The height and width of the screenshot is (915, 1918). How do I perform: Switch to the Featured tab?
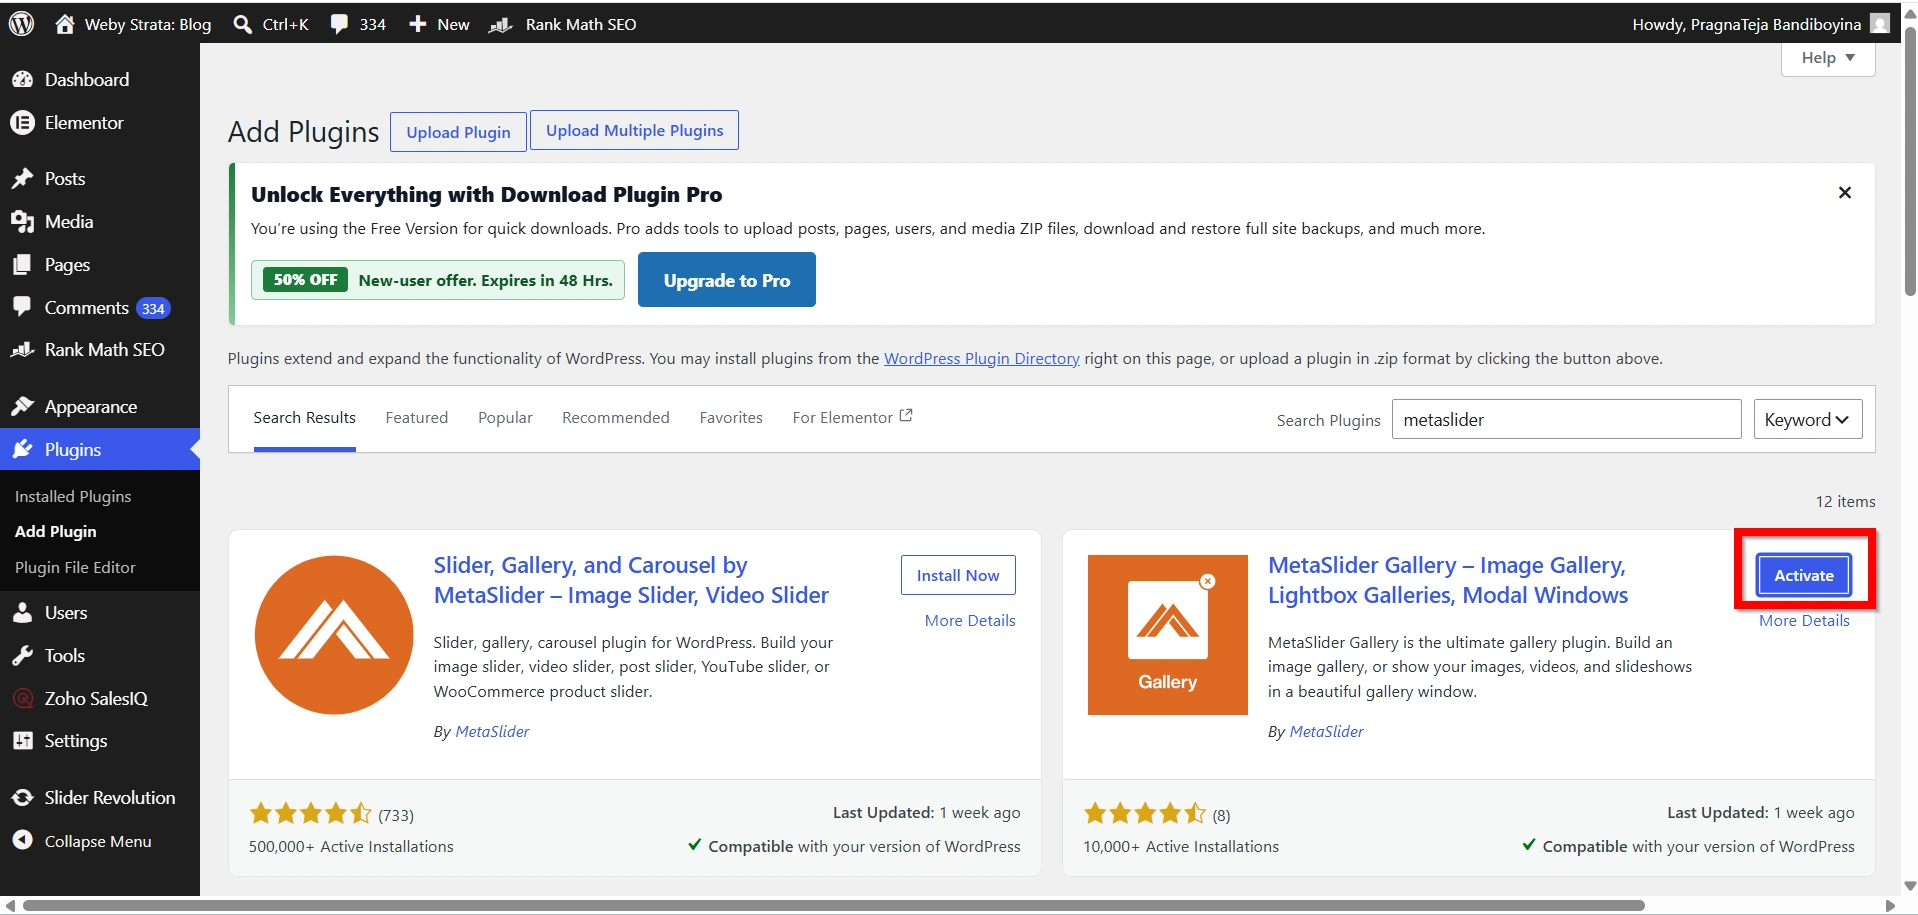(x=417, y=418)
